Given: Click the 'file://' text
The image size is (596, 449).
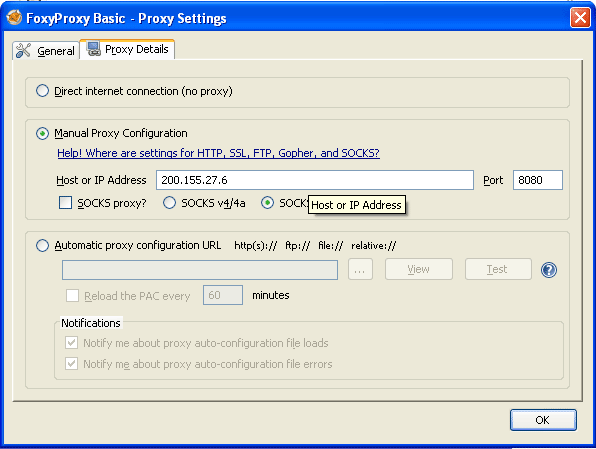Looking at the screenshot, I should point(330,246).
